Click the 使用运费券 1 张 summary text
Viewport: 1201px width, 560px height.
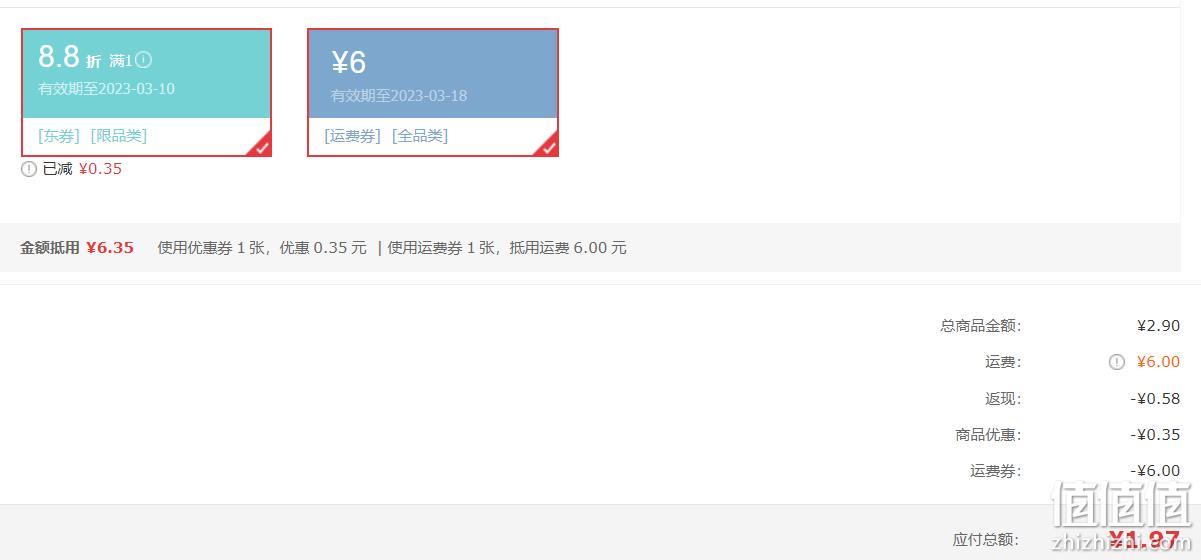[442, 247]
